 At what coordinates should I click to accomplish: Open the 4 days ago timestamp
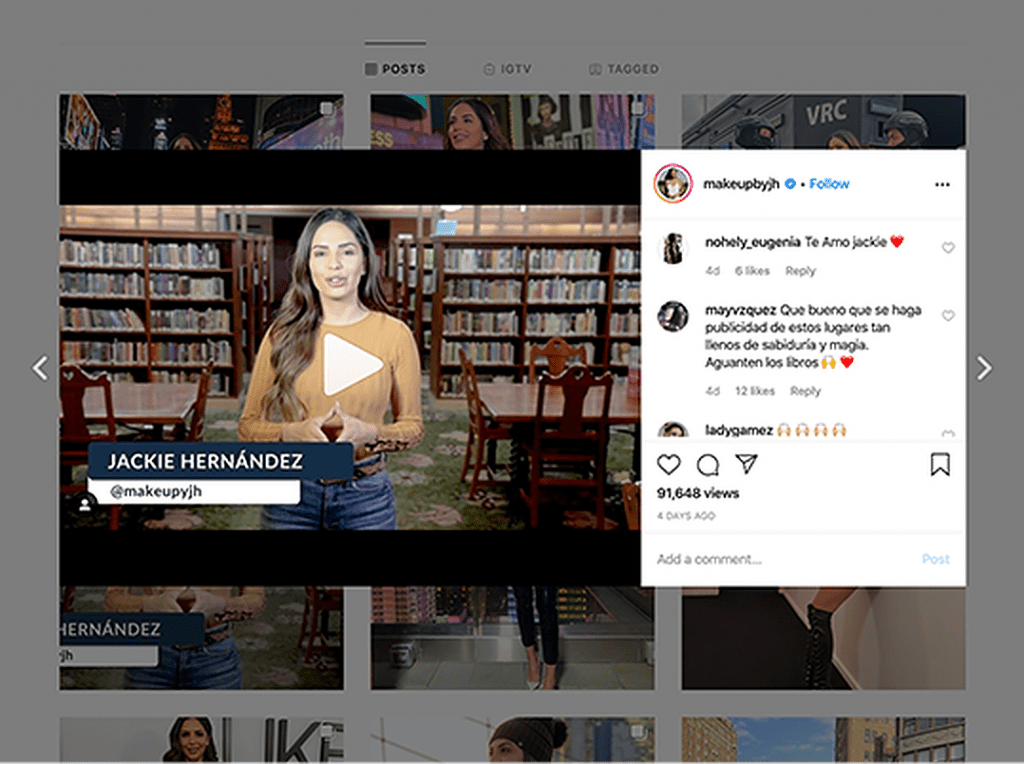coord(686,516)
